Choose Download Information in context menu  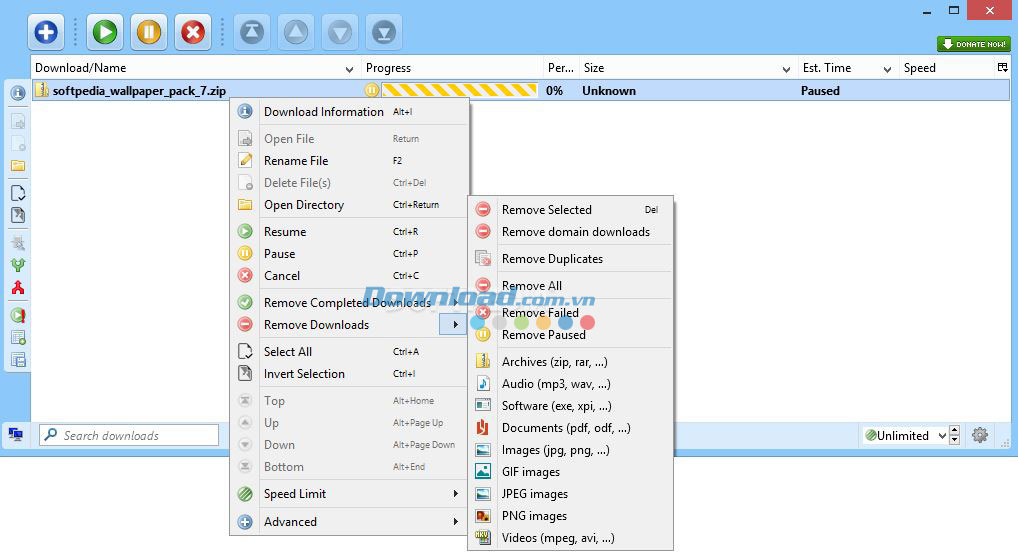click(x=351, y=112)
